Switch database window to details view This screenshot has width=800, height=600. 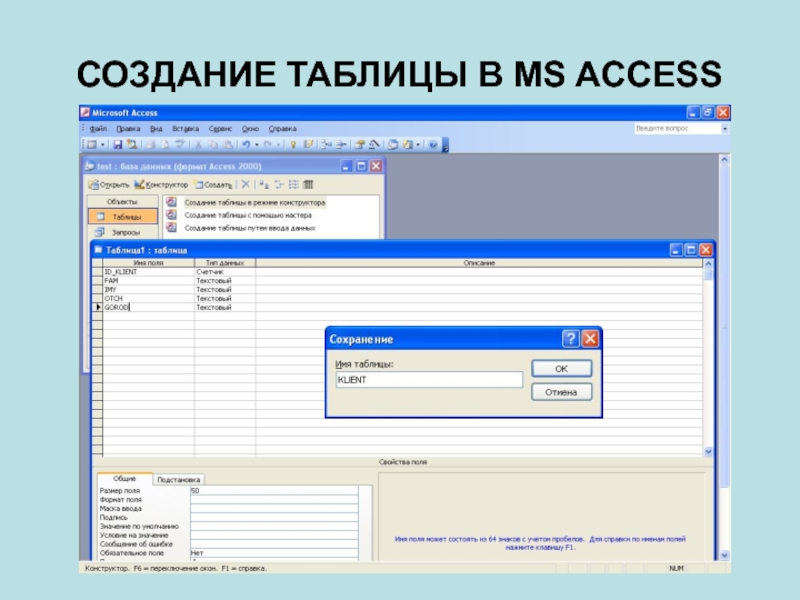[308, 185]
